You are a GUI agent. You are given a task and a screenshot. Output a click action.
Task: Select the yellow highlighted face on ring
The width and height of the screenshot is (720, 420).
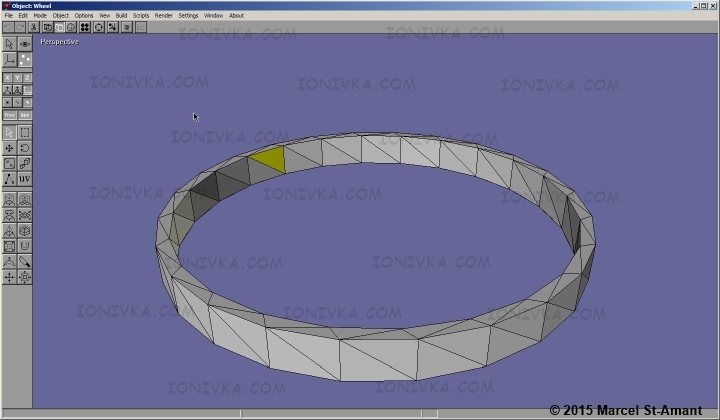point(269,157)
